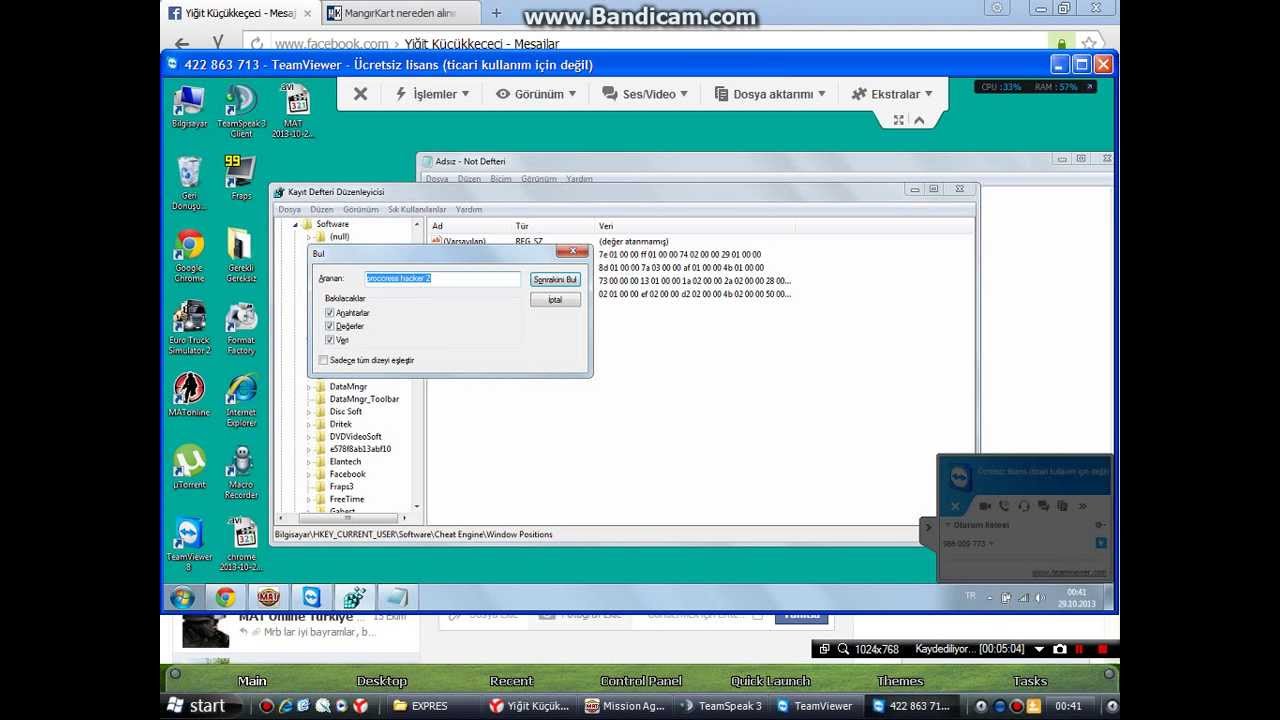Viewport: 1280px width, 720px height.
Task: Open the Düzen menu in the Registry Editor
Action: 322,210
